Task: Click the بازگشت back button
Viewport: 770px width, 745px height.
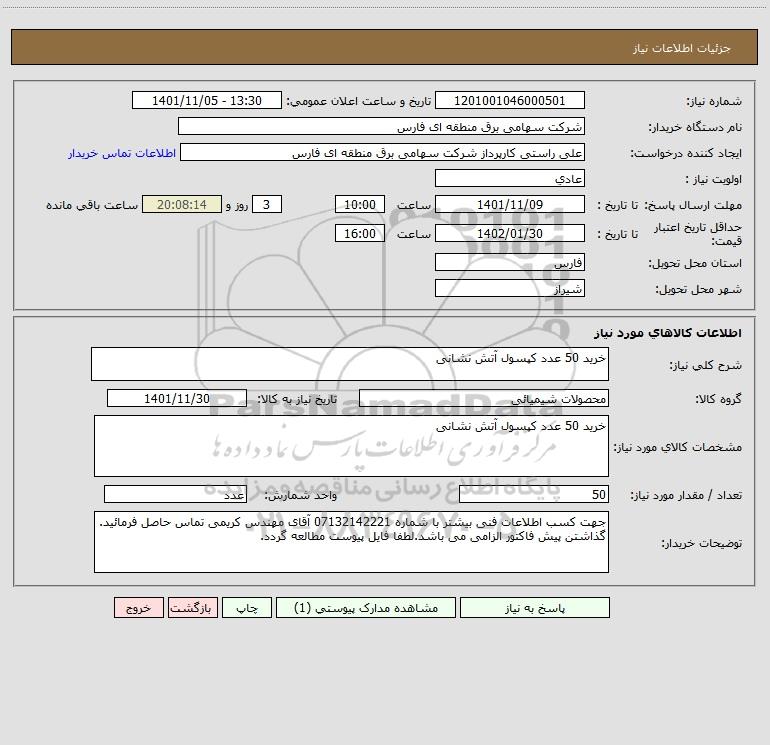Action: [x=192, y=607]
